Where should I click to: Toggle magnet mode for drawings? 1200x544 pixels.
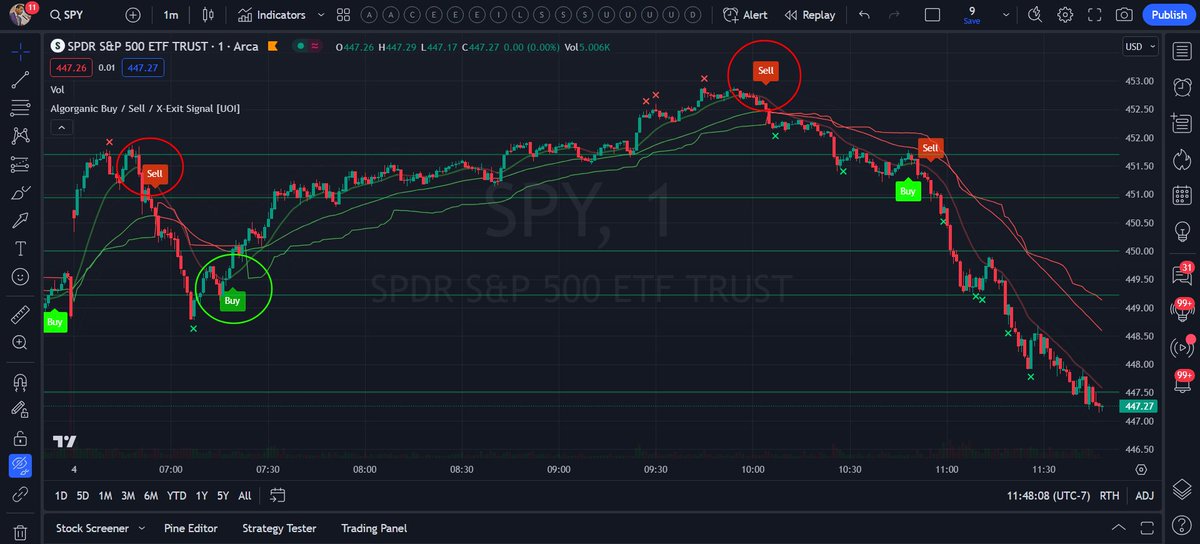(20, 382)
